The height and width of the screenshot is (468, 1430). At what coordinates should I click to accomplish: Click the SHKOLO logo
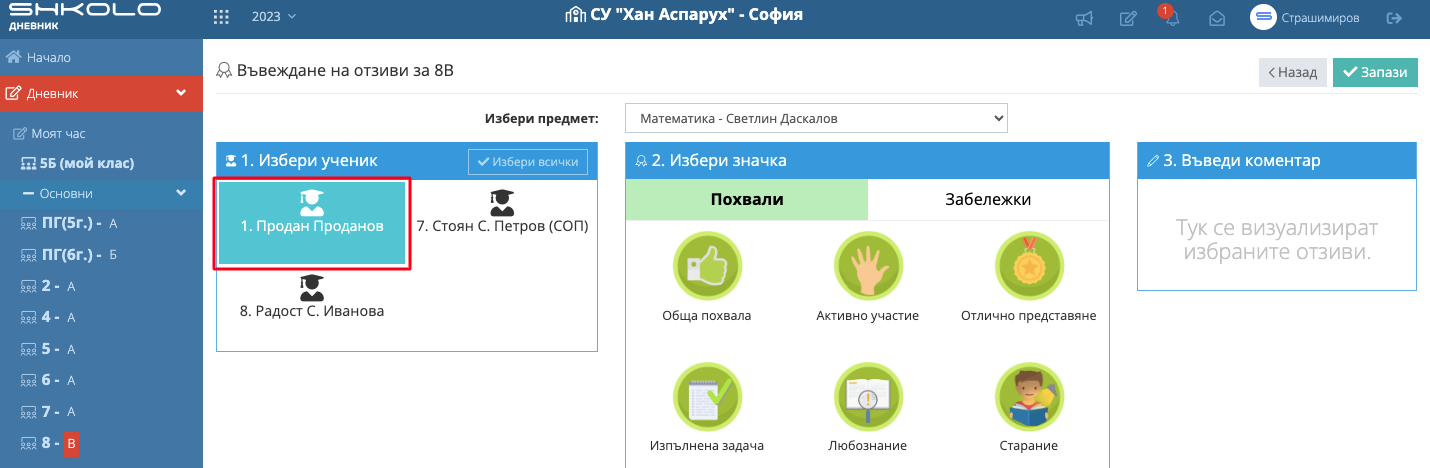84,16
